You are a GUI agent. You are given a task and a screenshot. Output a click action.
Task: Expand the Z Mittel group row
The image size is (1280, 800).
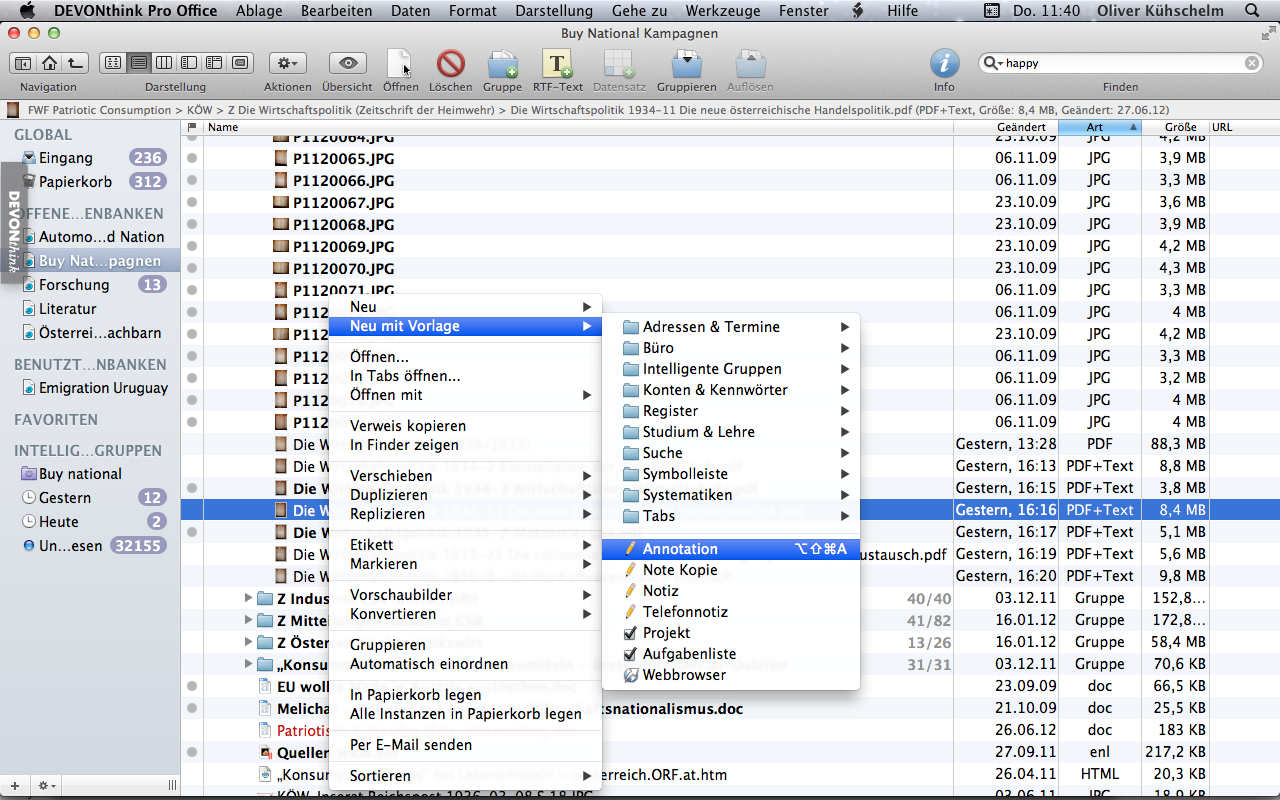pos(248,620)
